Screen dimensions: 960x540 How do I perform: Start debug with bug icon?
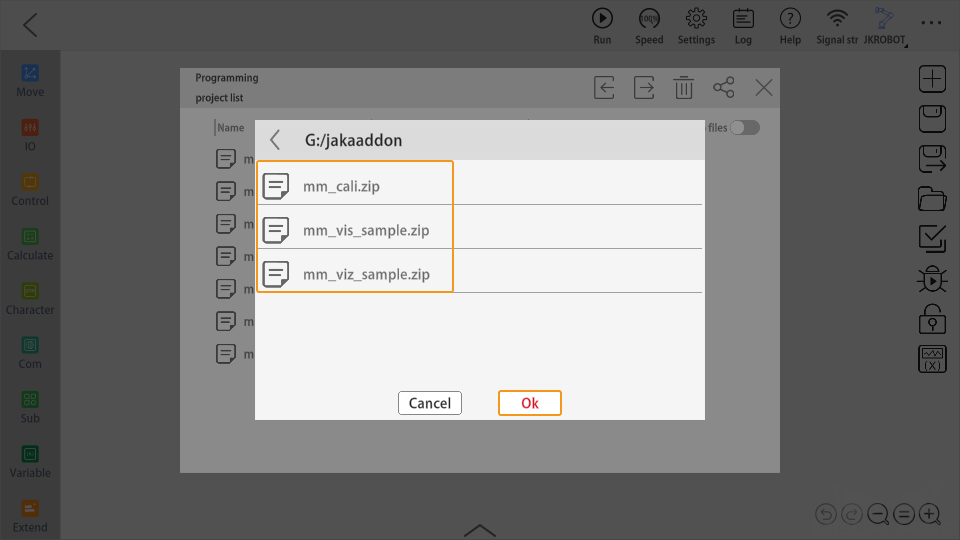pos(932,279)
